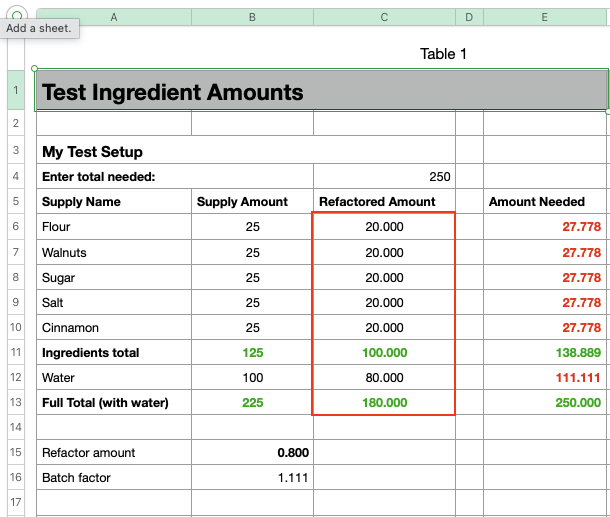
Task: Click the Salt cell
Action: pyautogui.click(x=114, y=303)
